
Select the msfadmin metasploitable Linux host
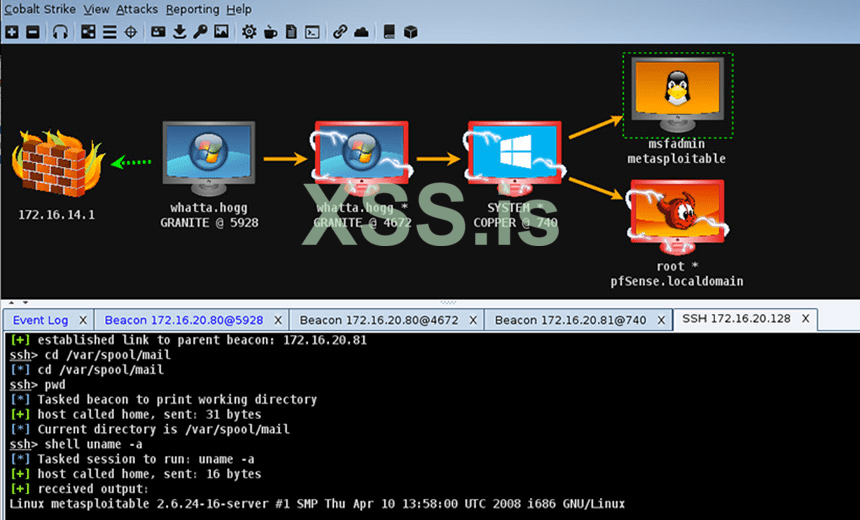click(x=677, y=94)
